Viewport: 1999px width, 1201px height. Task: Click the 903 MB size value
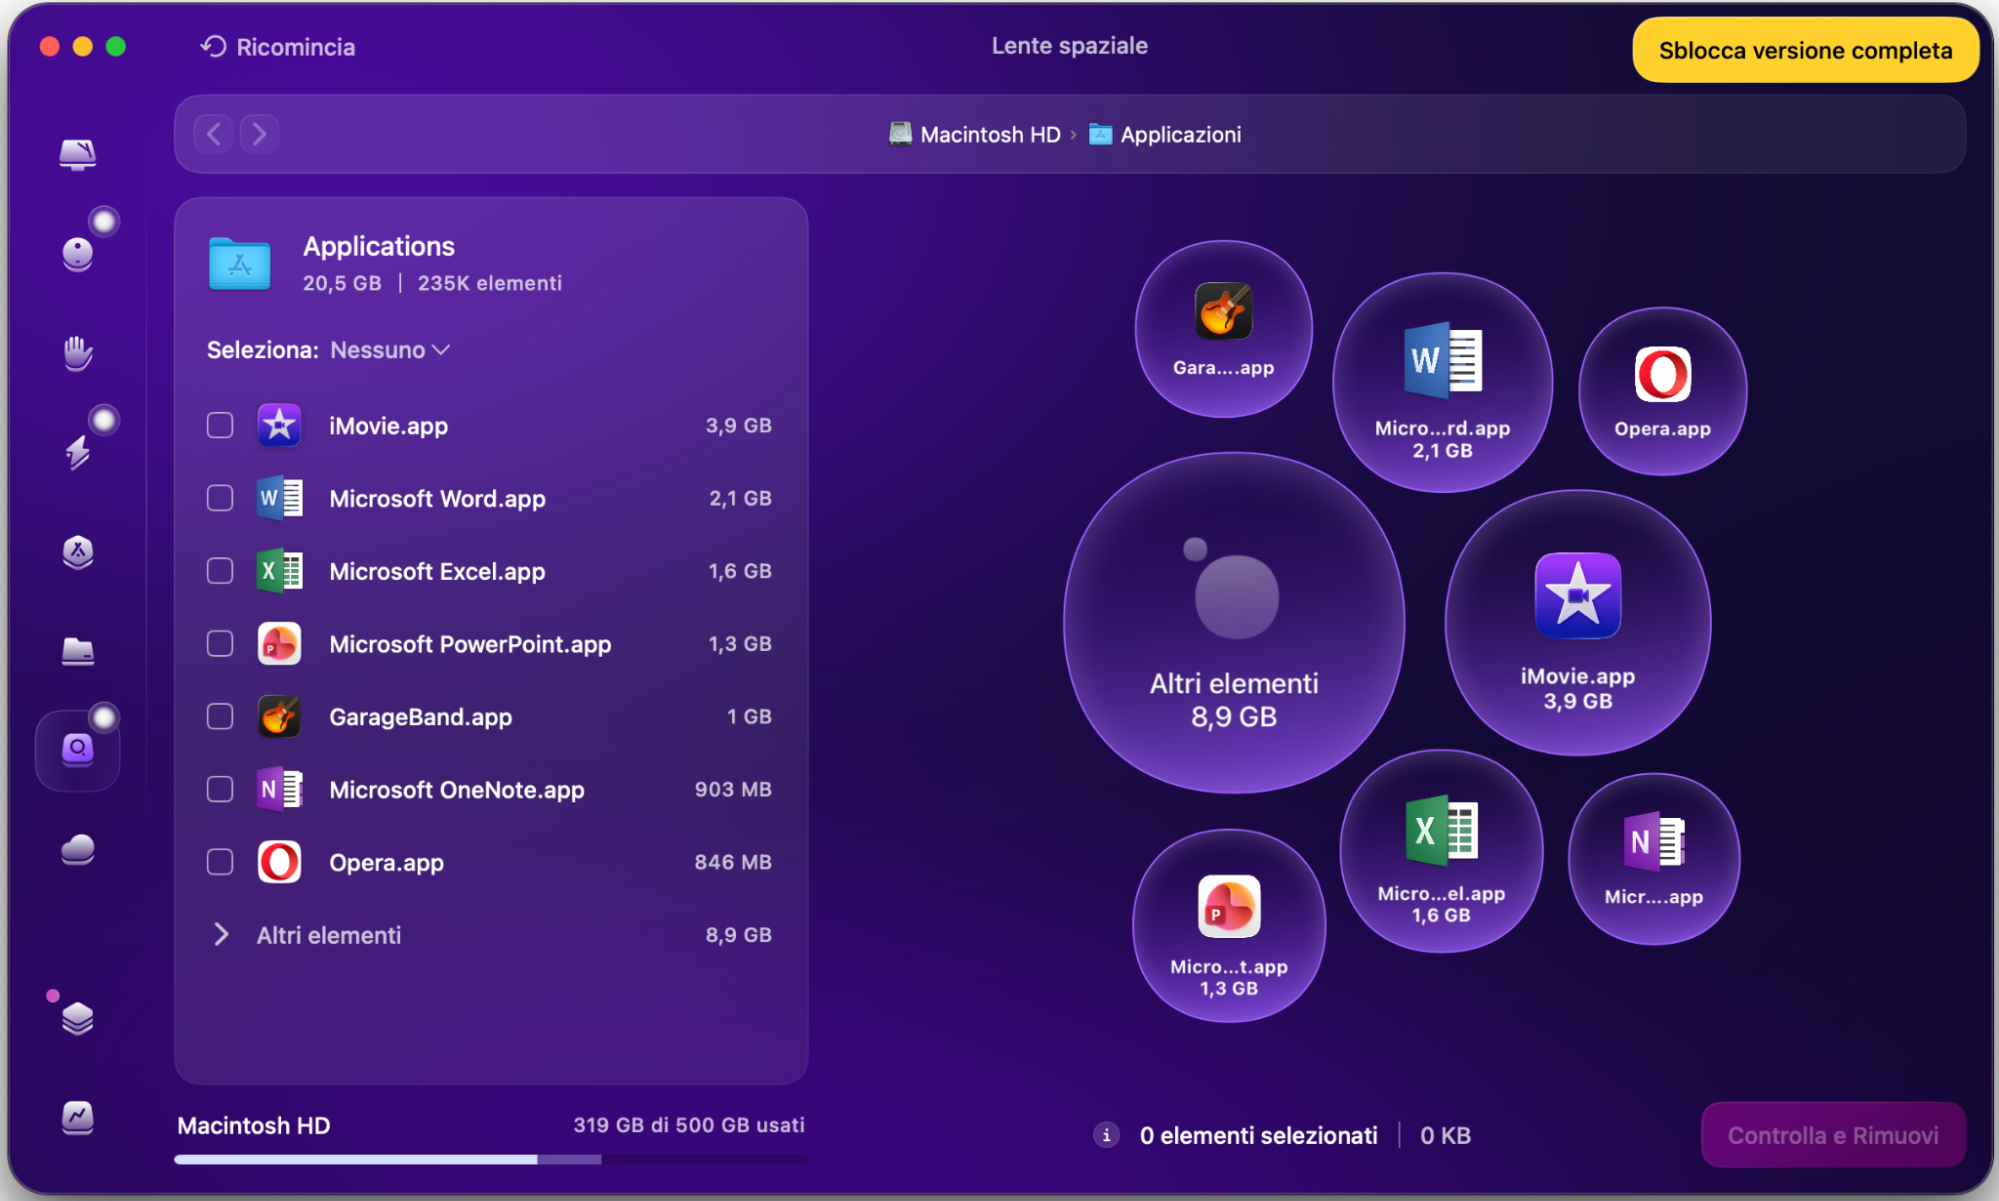733,789
